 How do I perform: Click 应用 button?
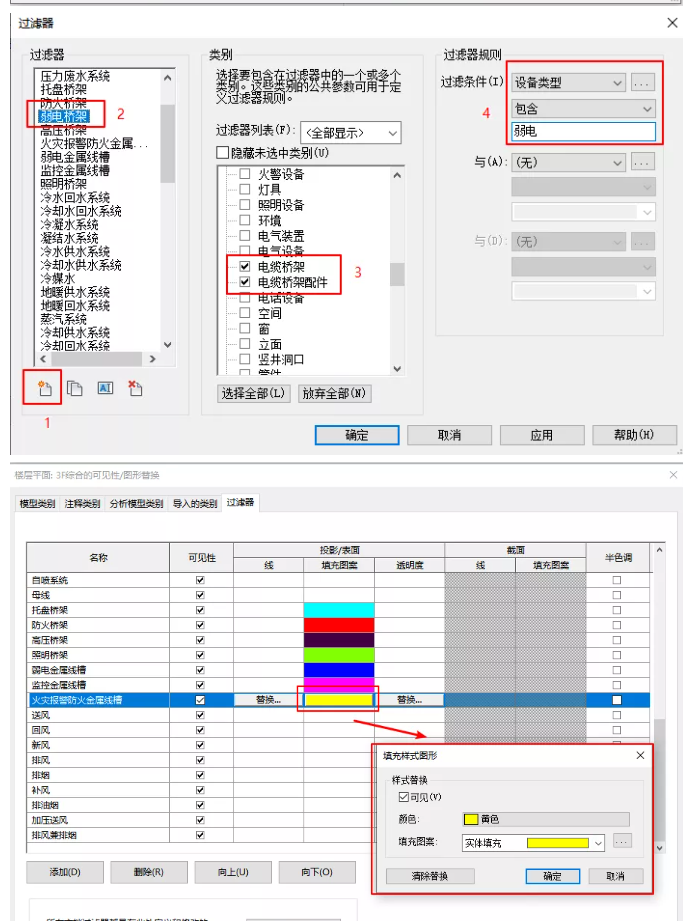tap(541, 435)
